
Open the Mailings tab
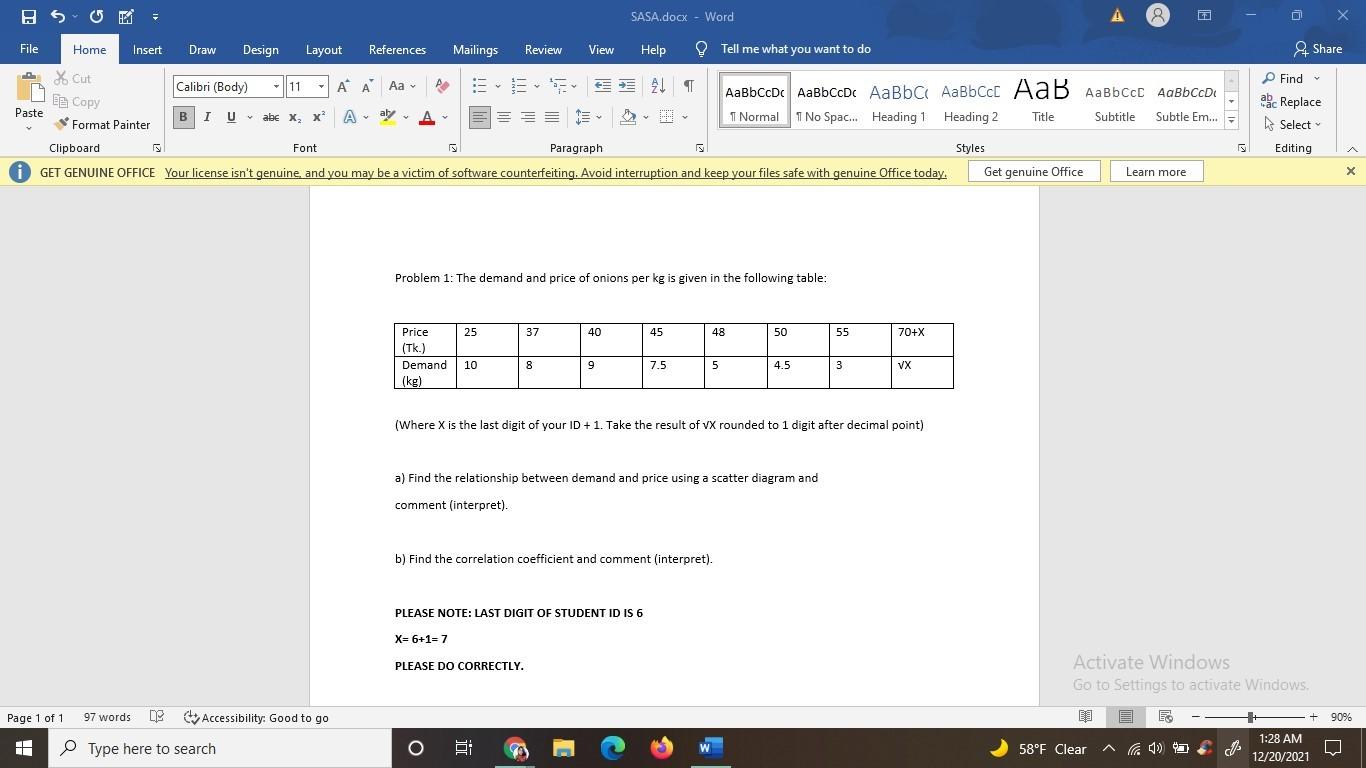tap(474, 49)
